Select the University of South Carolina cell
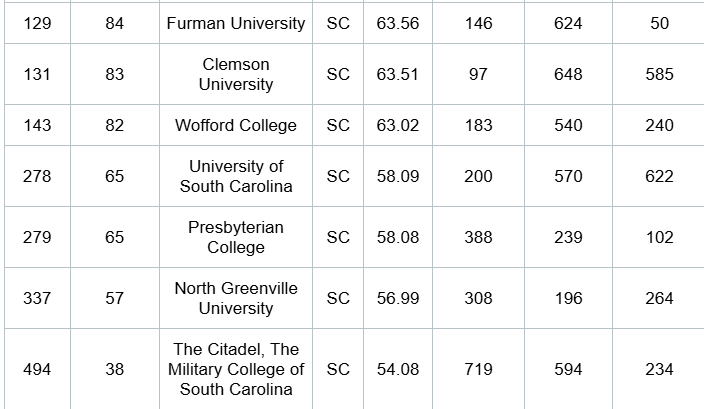708x409 pixels. point(236,176)
